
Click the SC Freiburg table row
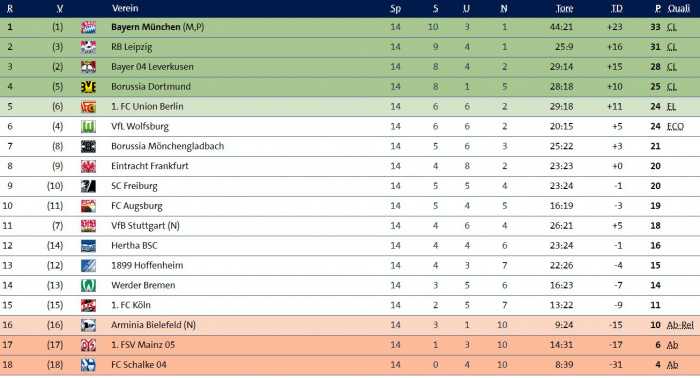pyautogui.click(x=350, y=186)
